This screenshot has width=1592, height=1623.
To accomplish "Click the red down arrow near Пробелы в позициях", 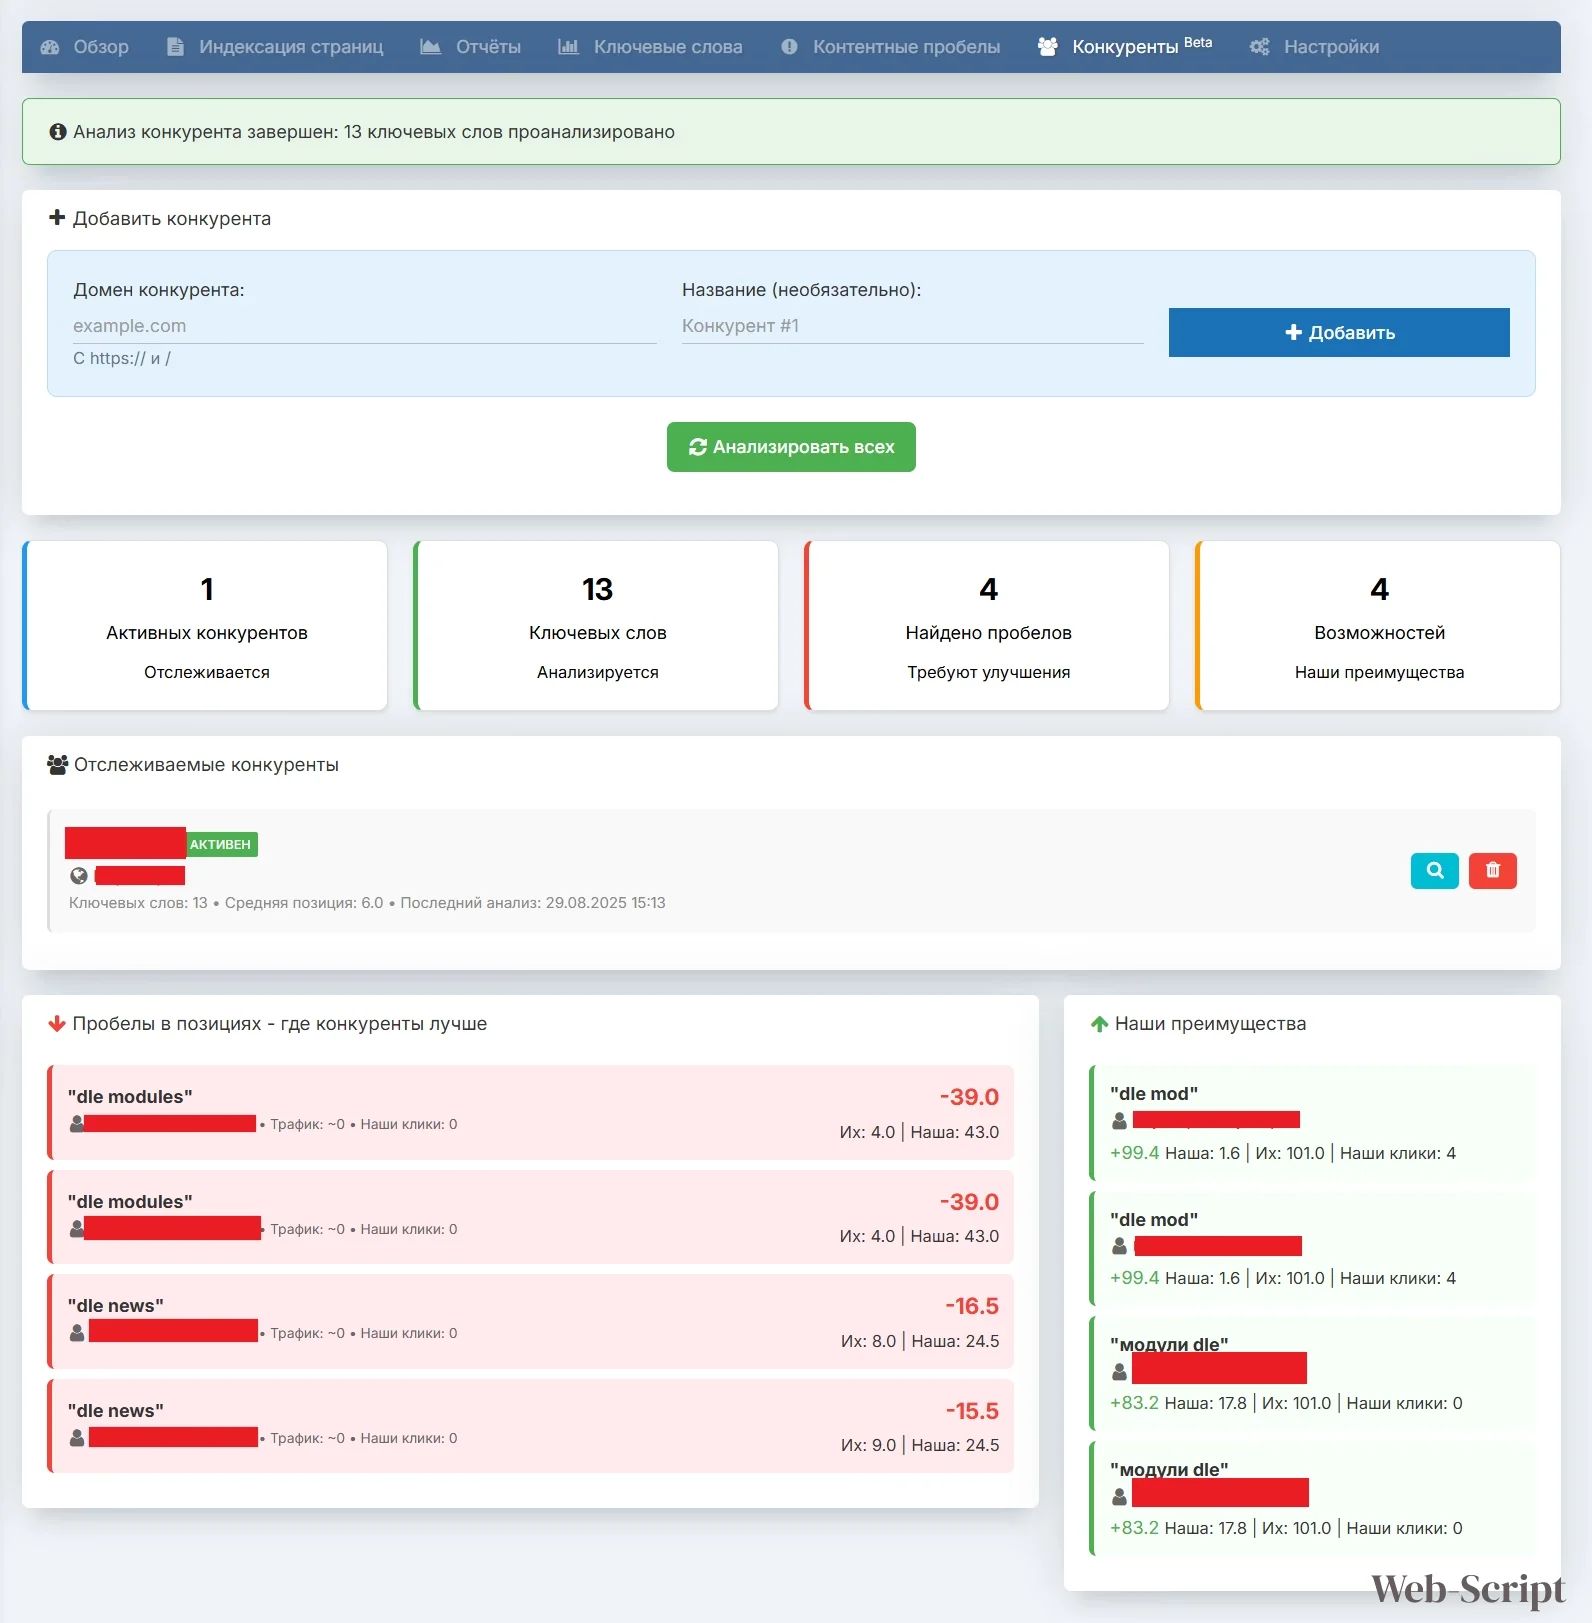I will 57,1024.
